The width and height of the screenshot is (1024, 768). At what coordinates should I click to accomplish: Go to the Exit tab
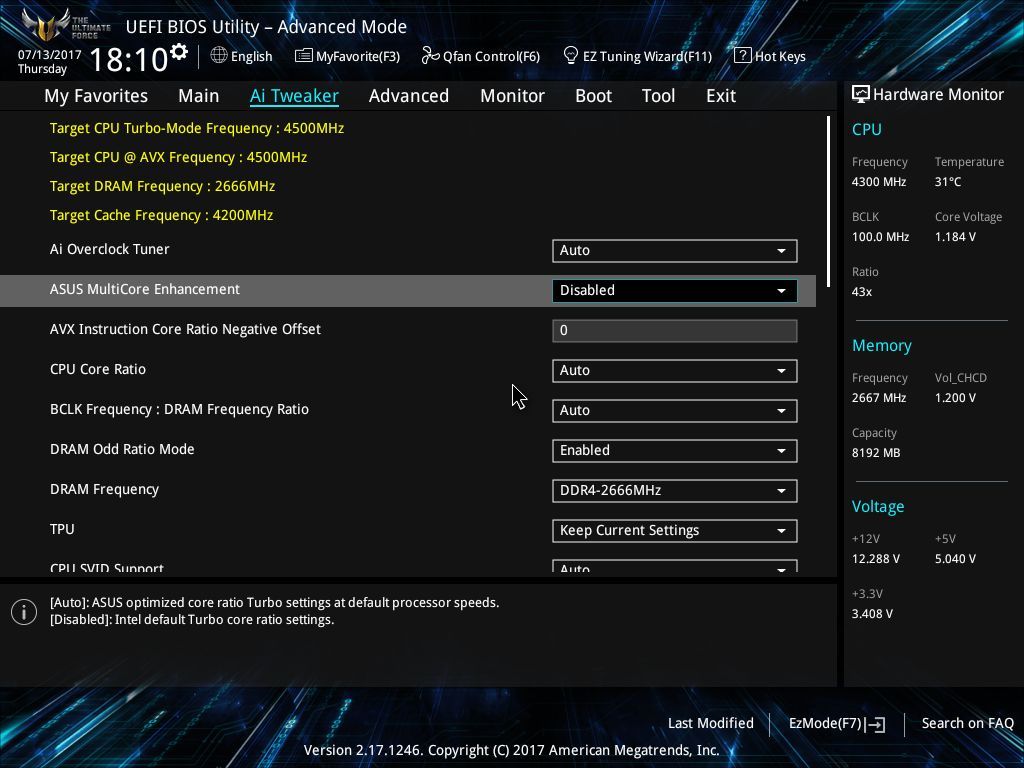721,96
